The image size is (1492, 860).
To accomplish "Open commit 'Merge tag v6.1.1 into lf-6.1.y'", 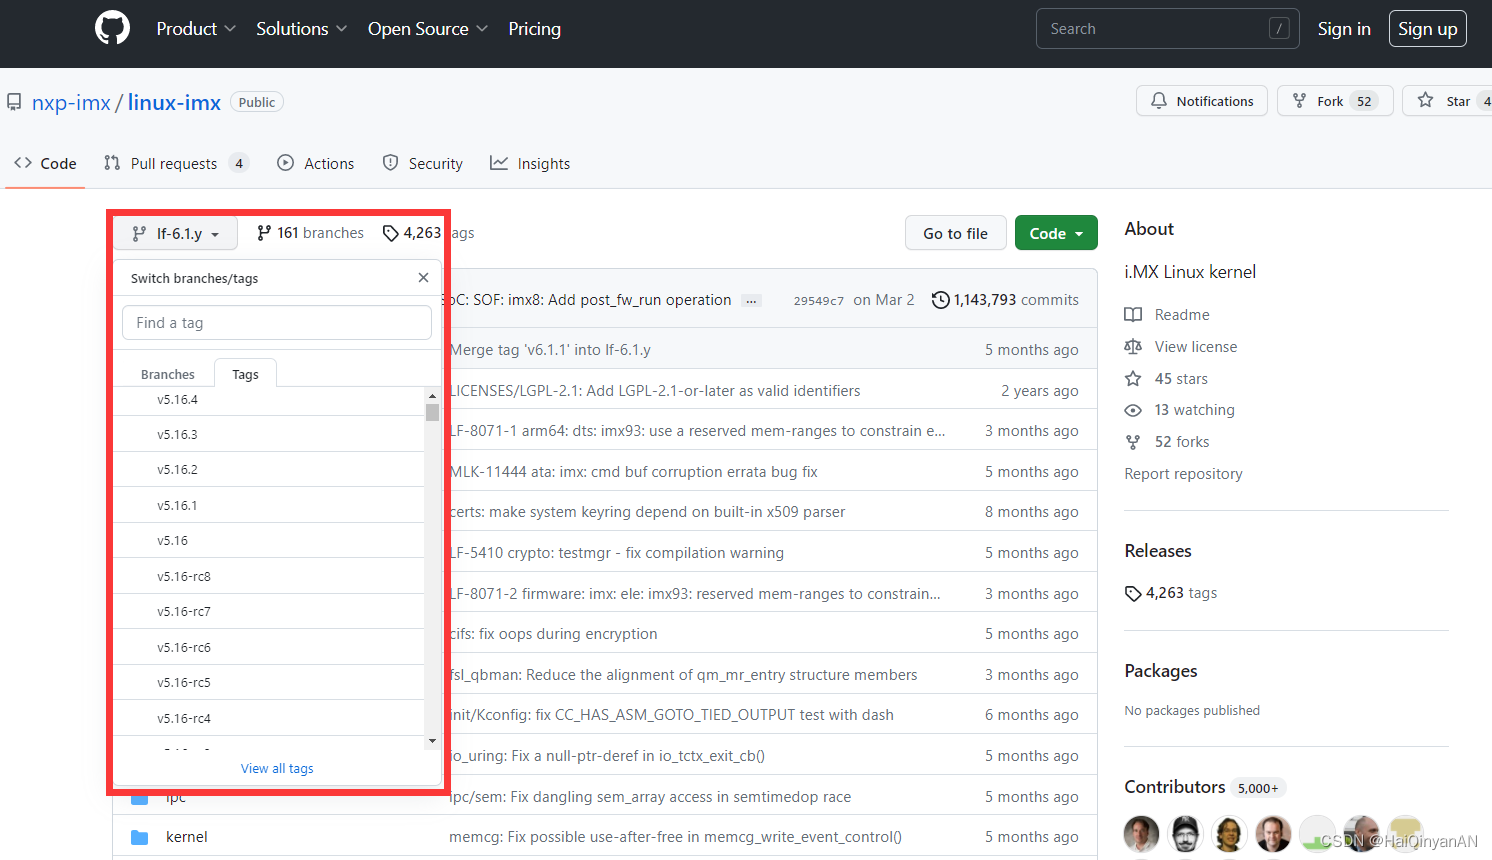I will click(550, 350).
